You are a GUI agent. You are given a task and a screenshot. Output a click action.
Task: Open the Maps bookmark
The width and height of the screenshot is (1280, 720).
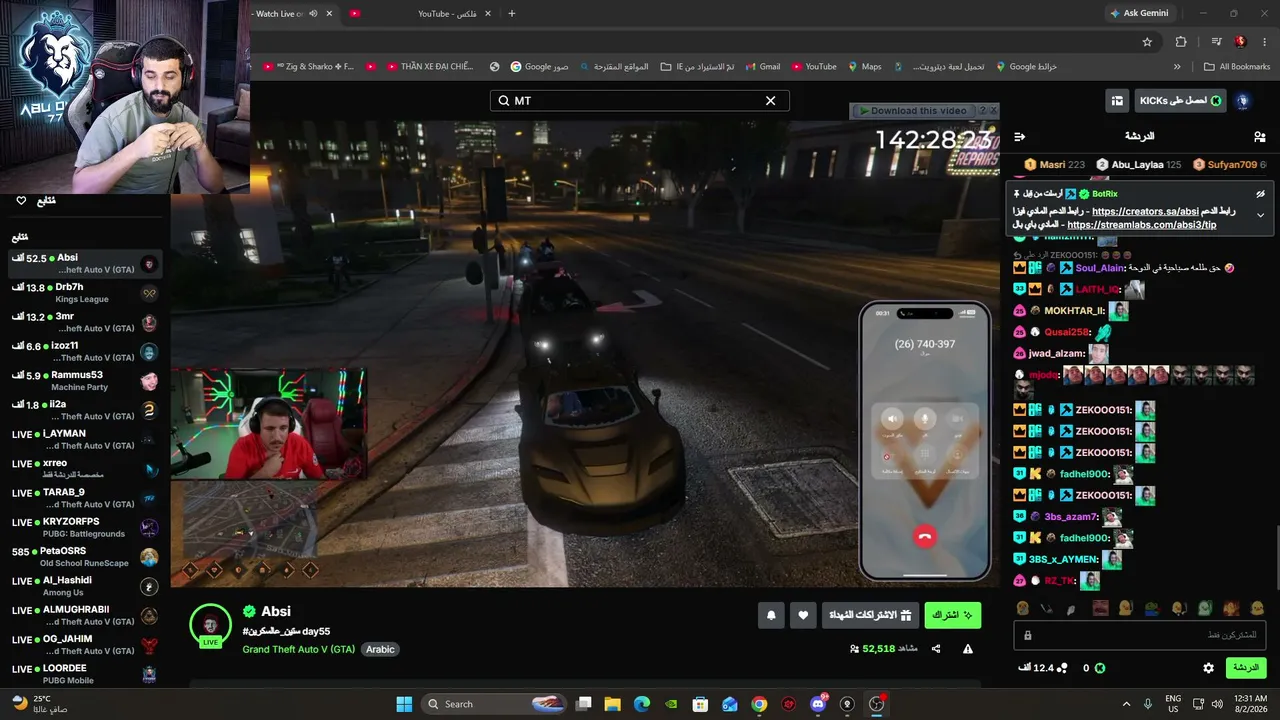point(865,67)
